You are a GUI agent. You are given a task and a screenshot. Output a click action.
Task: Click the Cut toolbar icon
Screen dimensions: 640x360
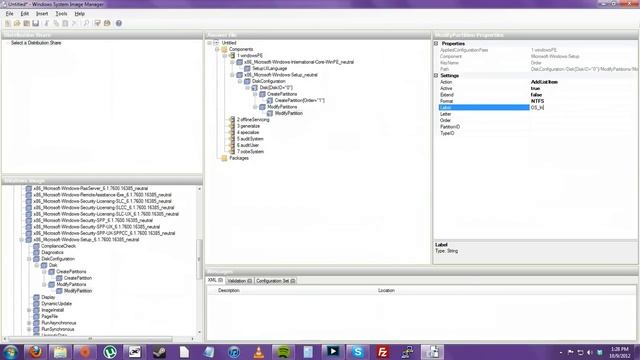[x=47, y=23]
